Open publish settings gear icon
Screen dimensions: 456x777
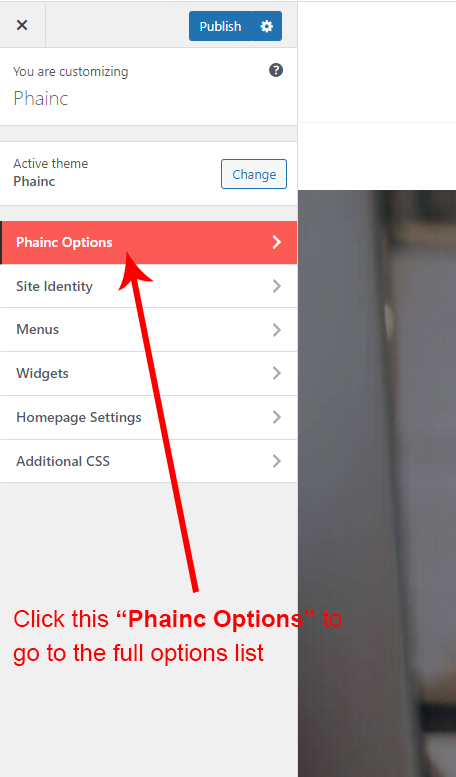click(x=267, y=26)
